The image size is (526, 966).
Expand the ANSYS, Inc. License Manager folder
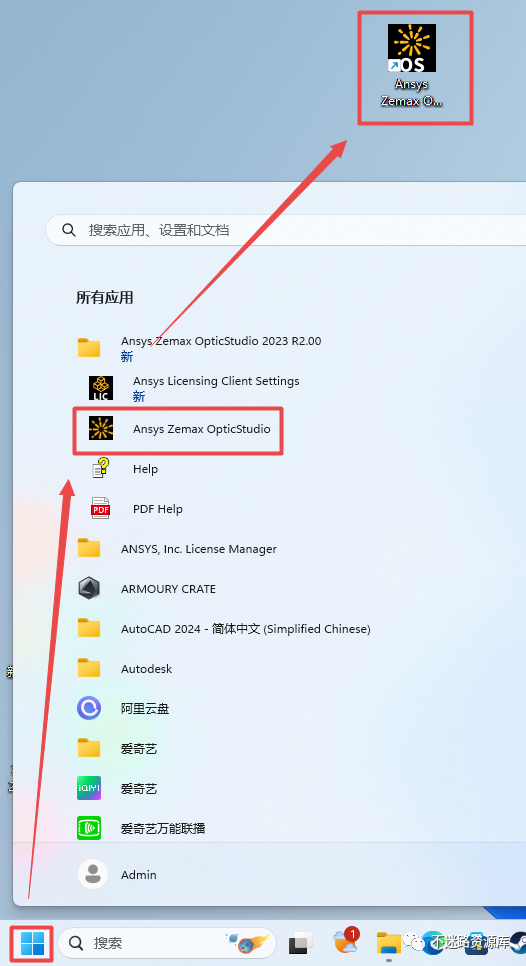(x=198, y=549)
